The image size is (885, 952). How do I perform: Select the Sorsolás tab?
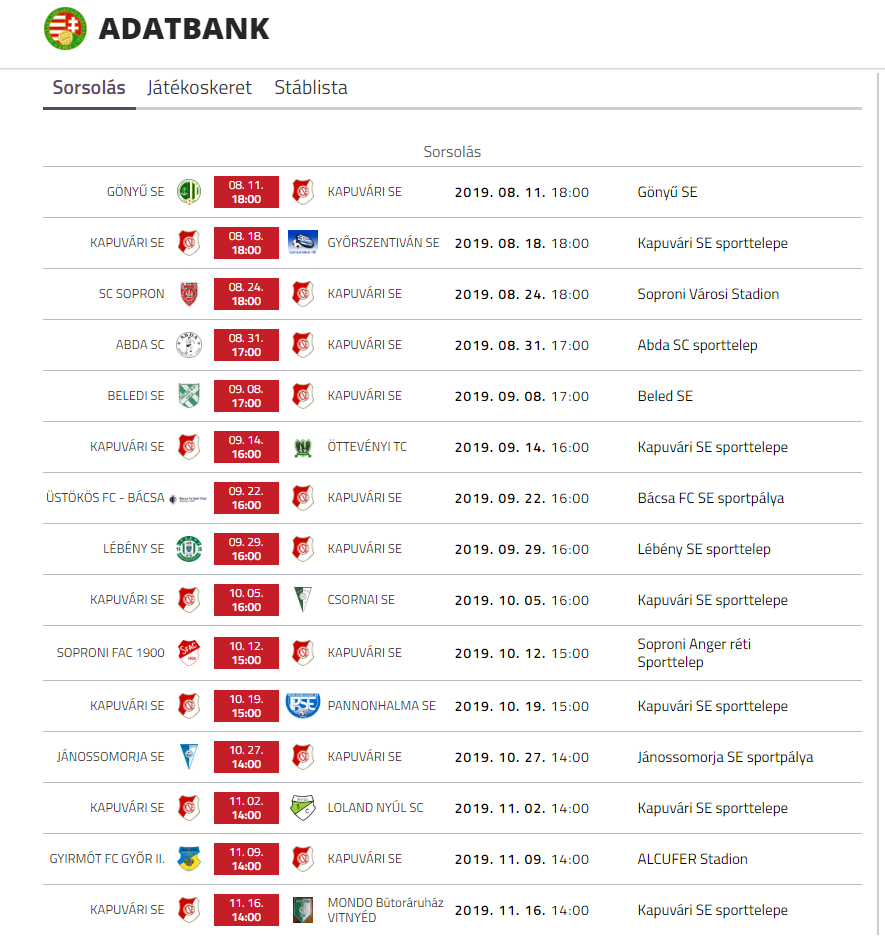89,88
